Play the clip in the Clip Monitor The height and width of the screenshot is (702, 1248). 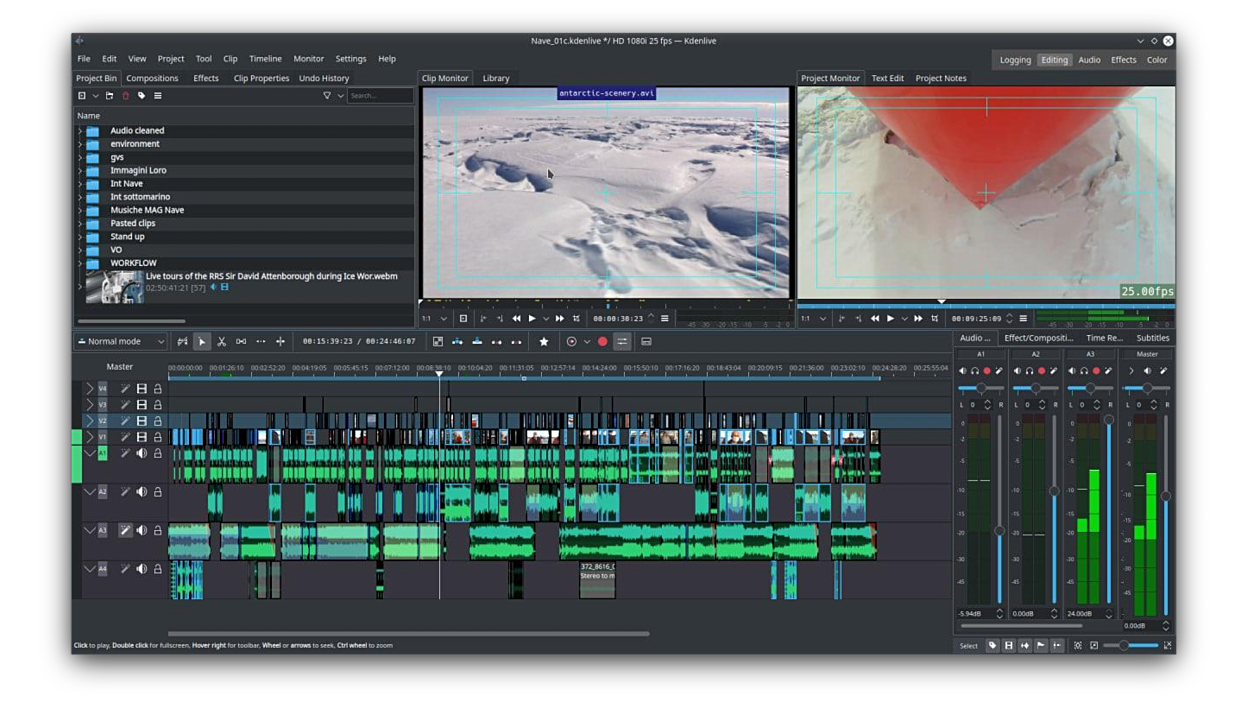tap(532, 319)
